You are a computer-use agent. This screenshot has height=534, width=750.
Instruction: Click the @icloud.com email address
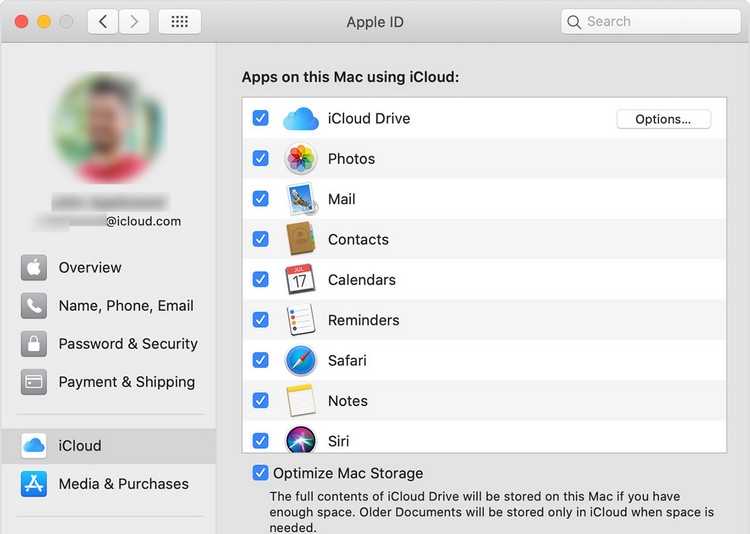[143, 222]
